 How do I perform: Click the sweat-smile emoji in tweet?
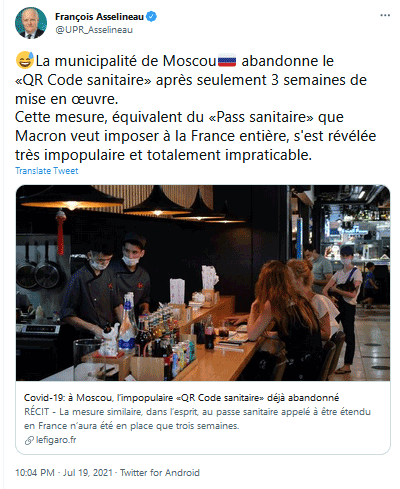(25, 61)
